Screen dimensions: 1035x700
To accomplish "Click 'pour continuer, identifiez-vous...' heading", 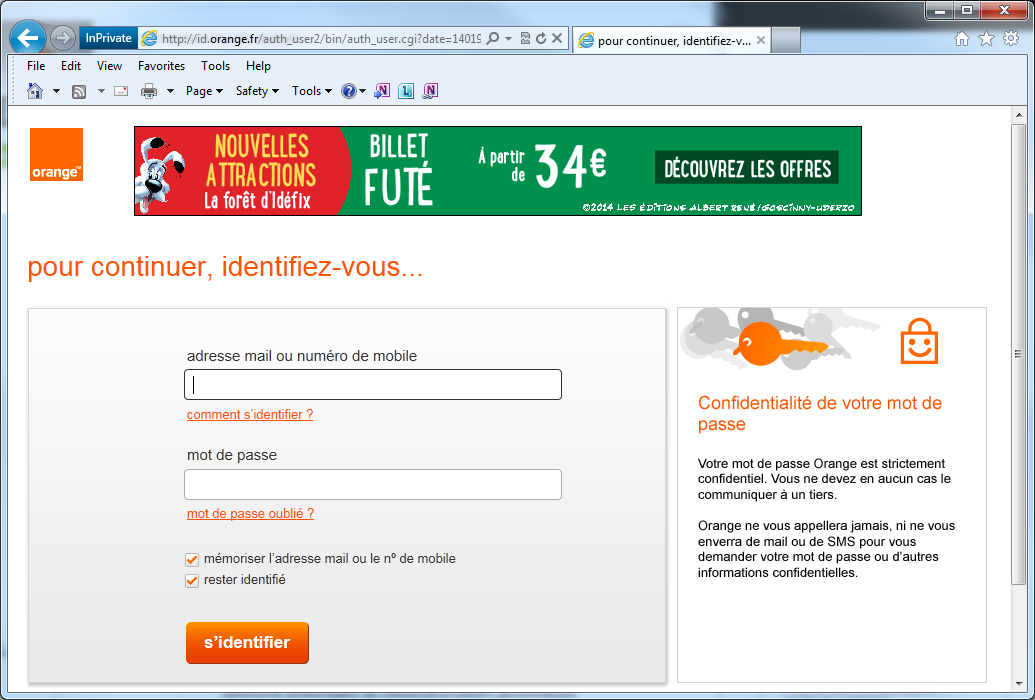I will click(x=225, y=267).
